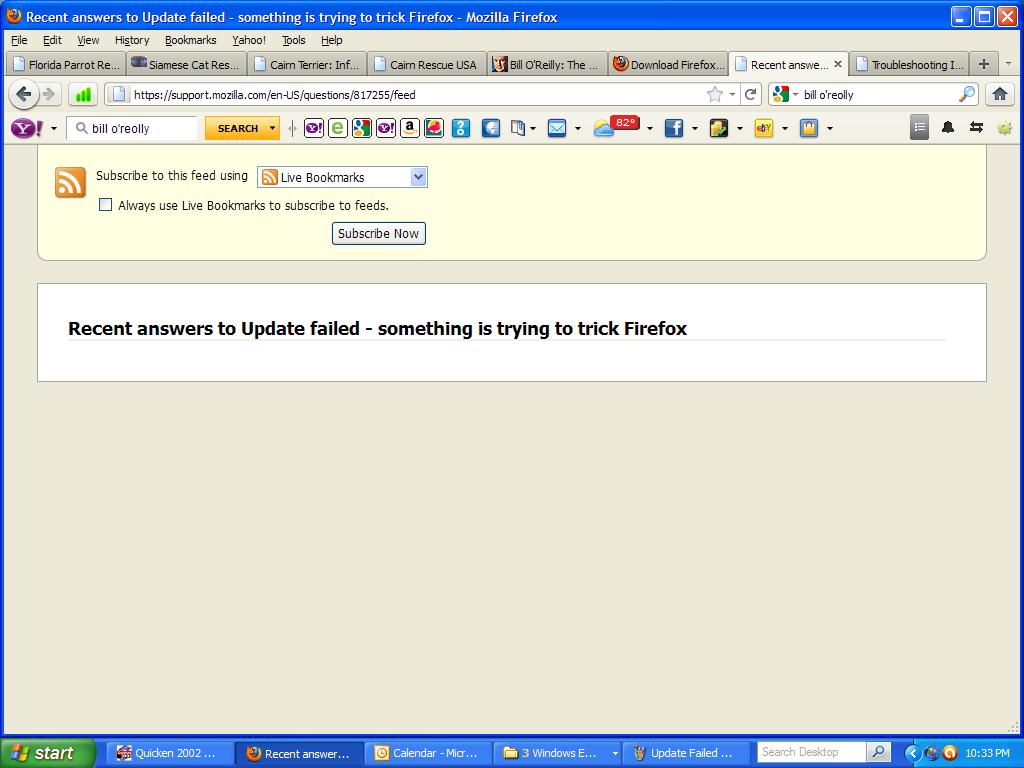Click the shopping bag toolbar icon
The image size is (1024, 768).
tap(809, 129)
